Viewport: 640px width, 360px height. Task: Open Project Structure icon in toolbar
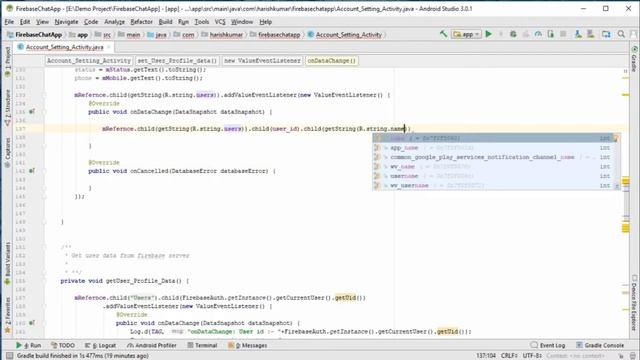(606, 34)
